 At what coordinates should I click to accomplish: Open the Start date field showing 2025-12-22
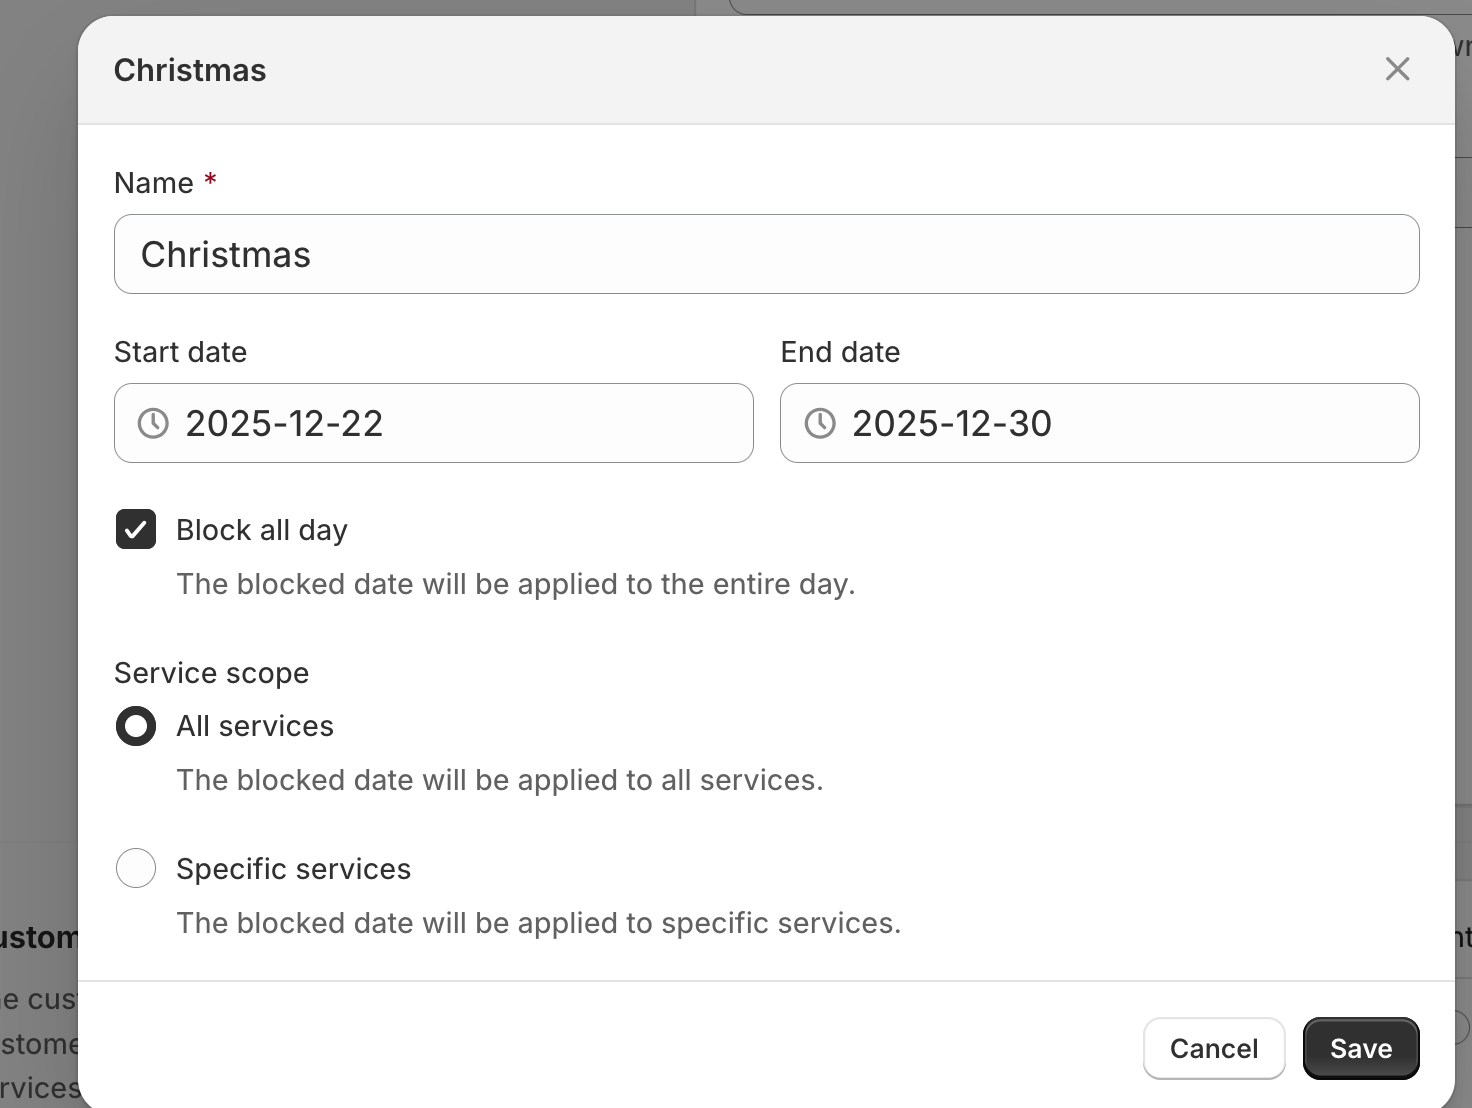click(450, 423)
